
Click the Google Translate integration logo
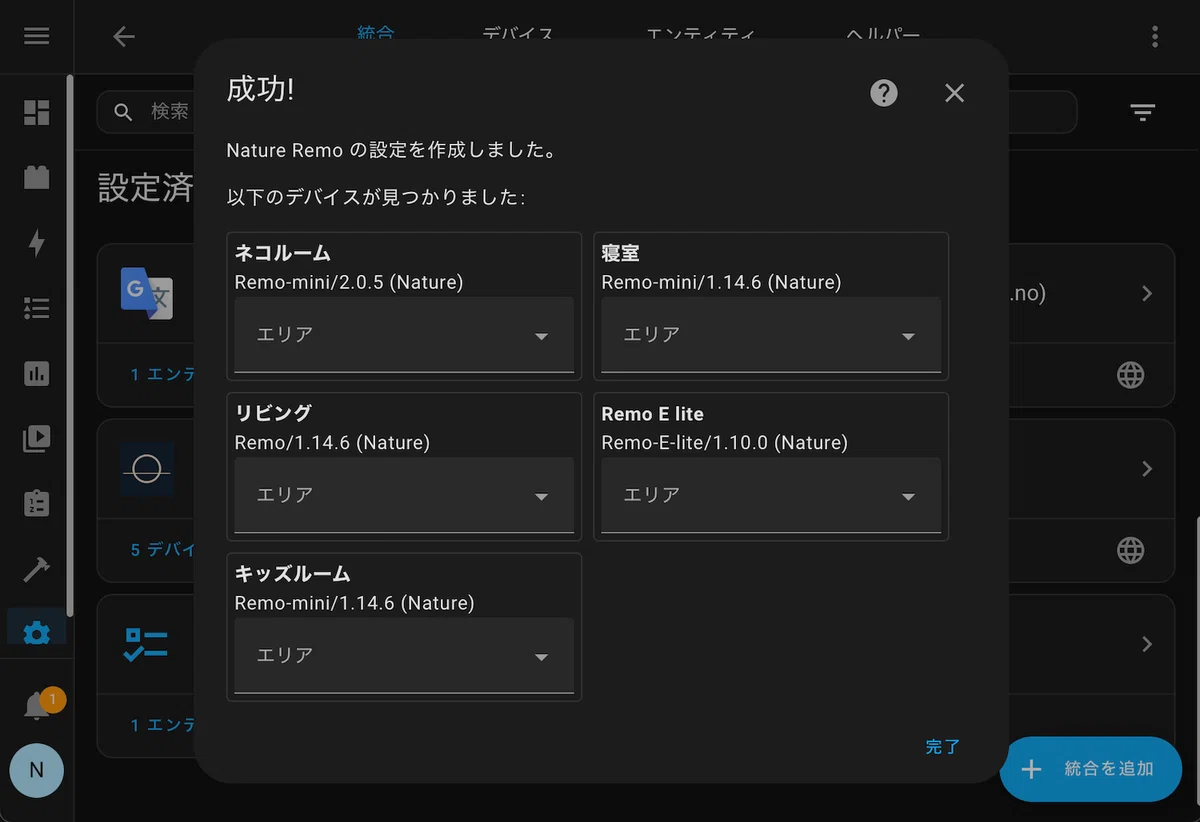147,293
